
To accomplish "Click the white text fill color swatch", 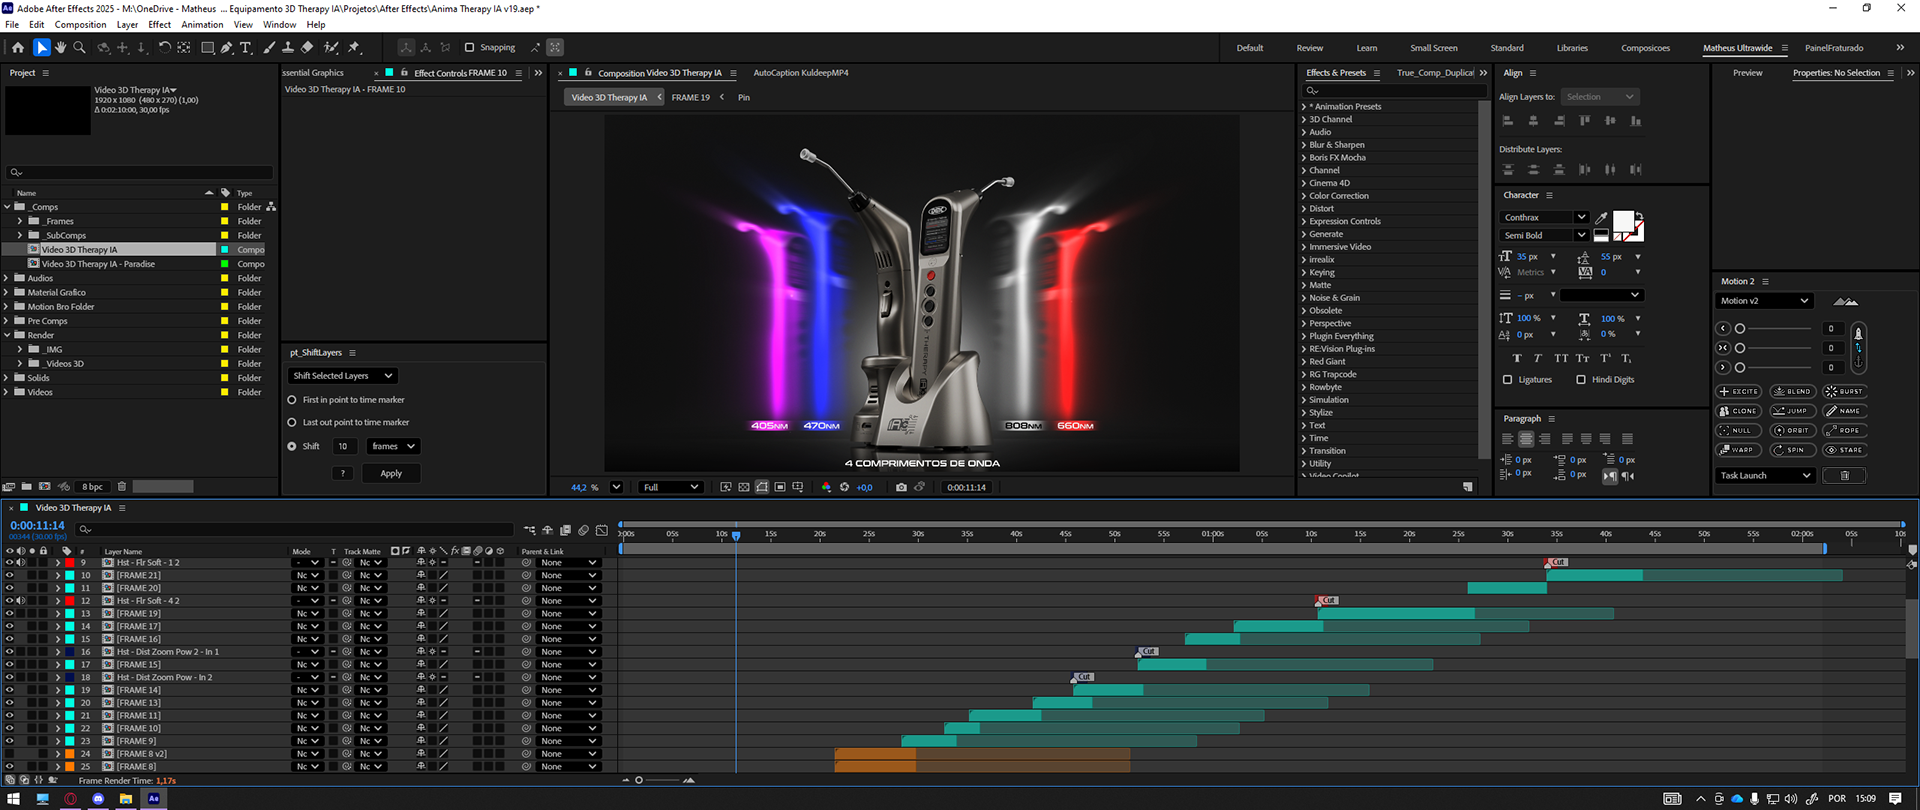I will point(1622,221).
